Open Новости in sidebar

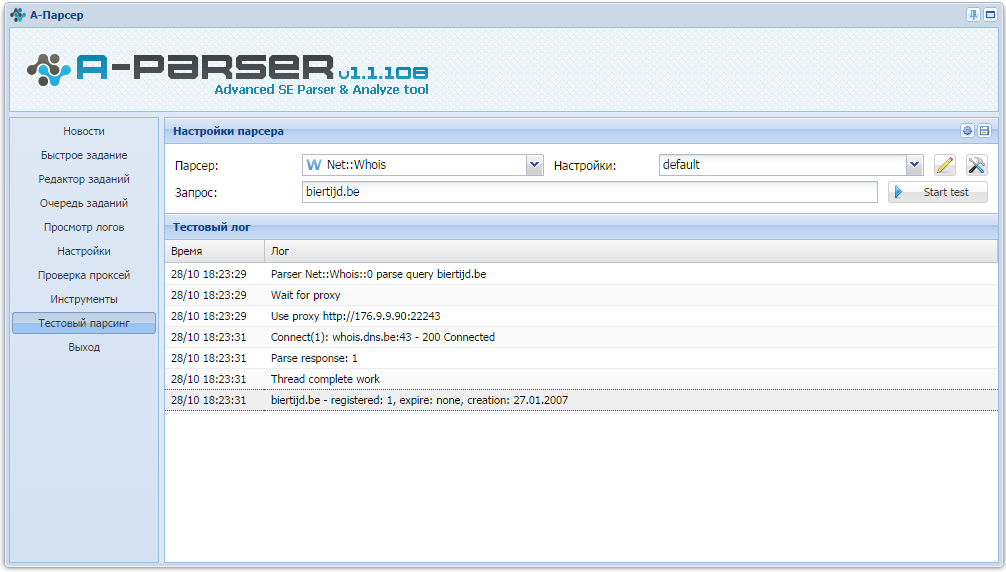[84, 131]
